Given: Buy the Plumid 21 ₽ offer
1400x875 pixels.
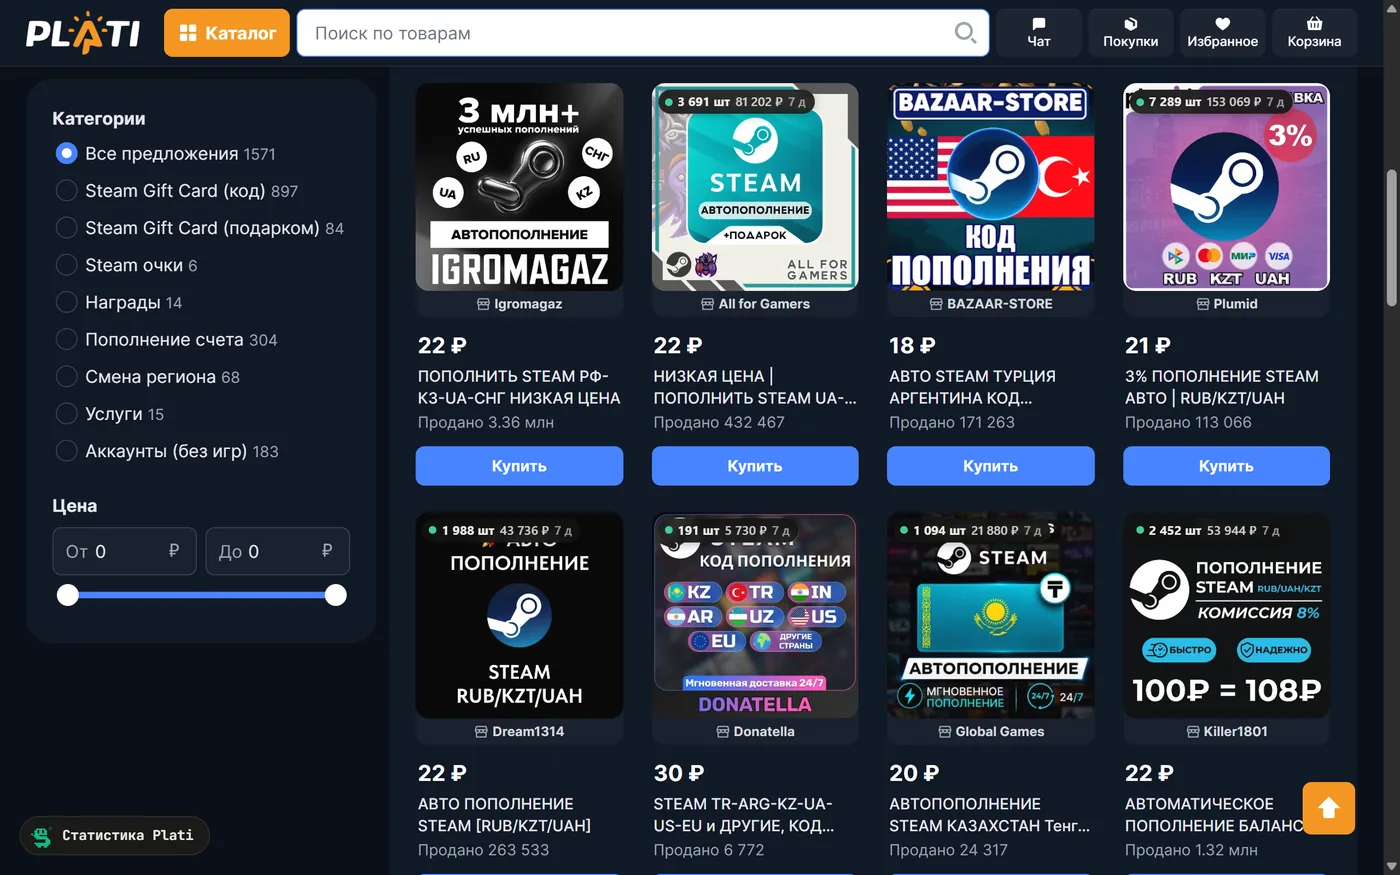Looking at the screenshot, I should click(1226, 466).
